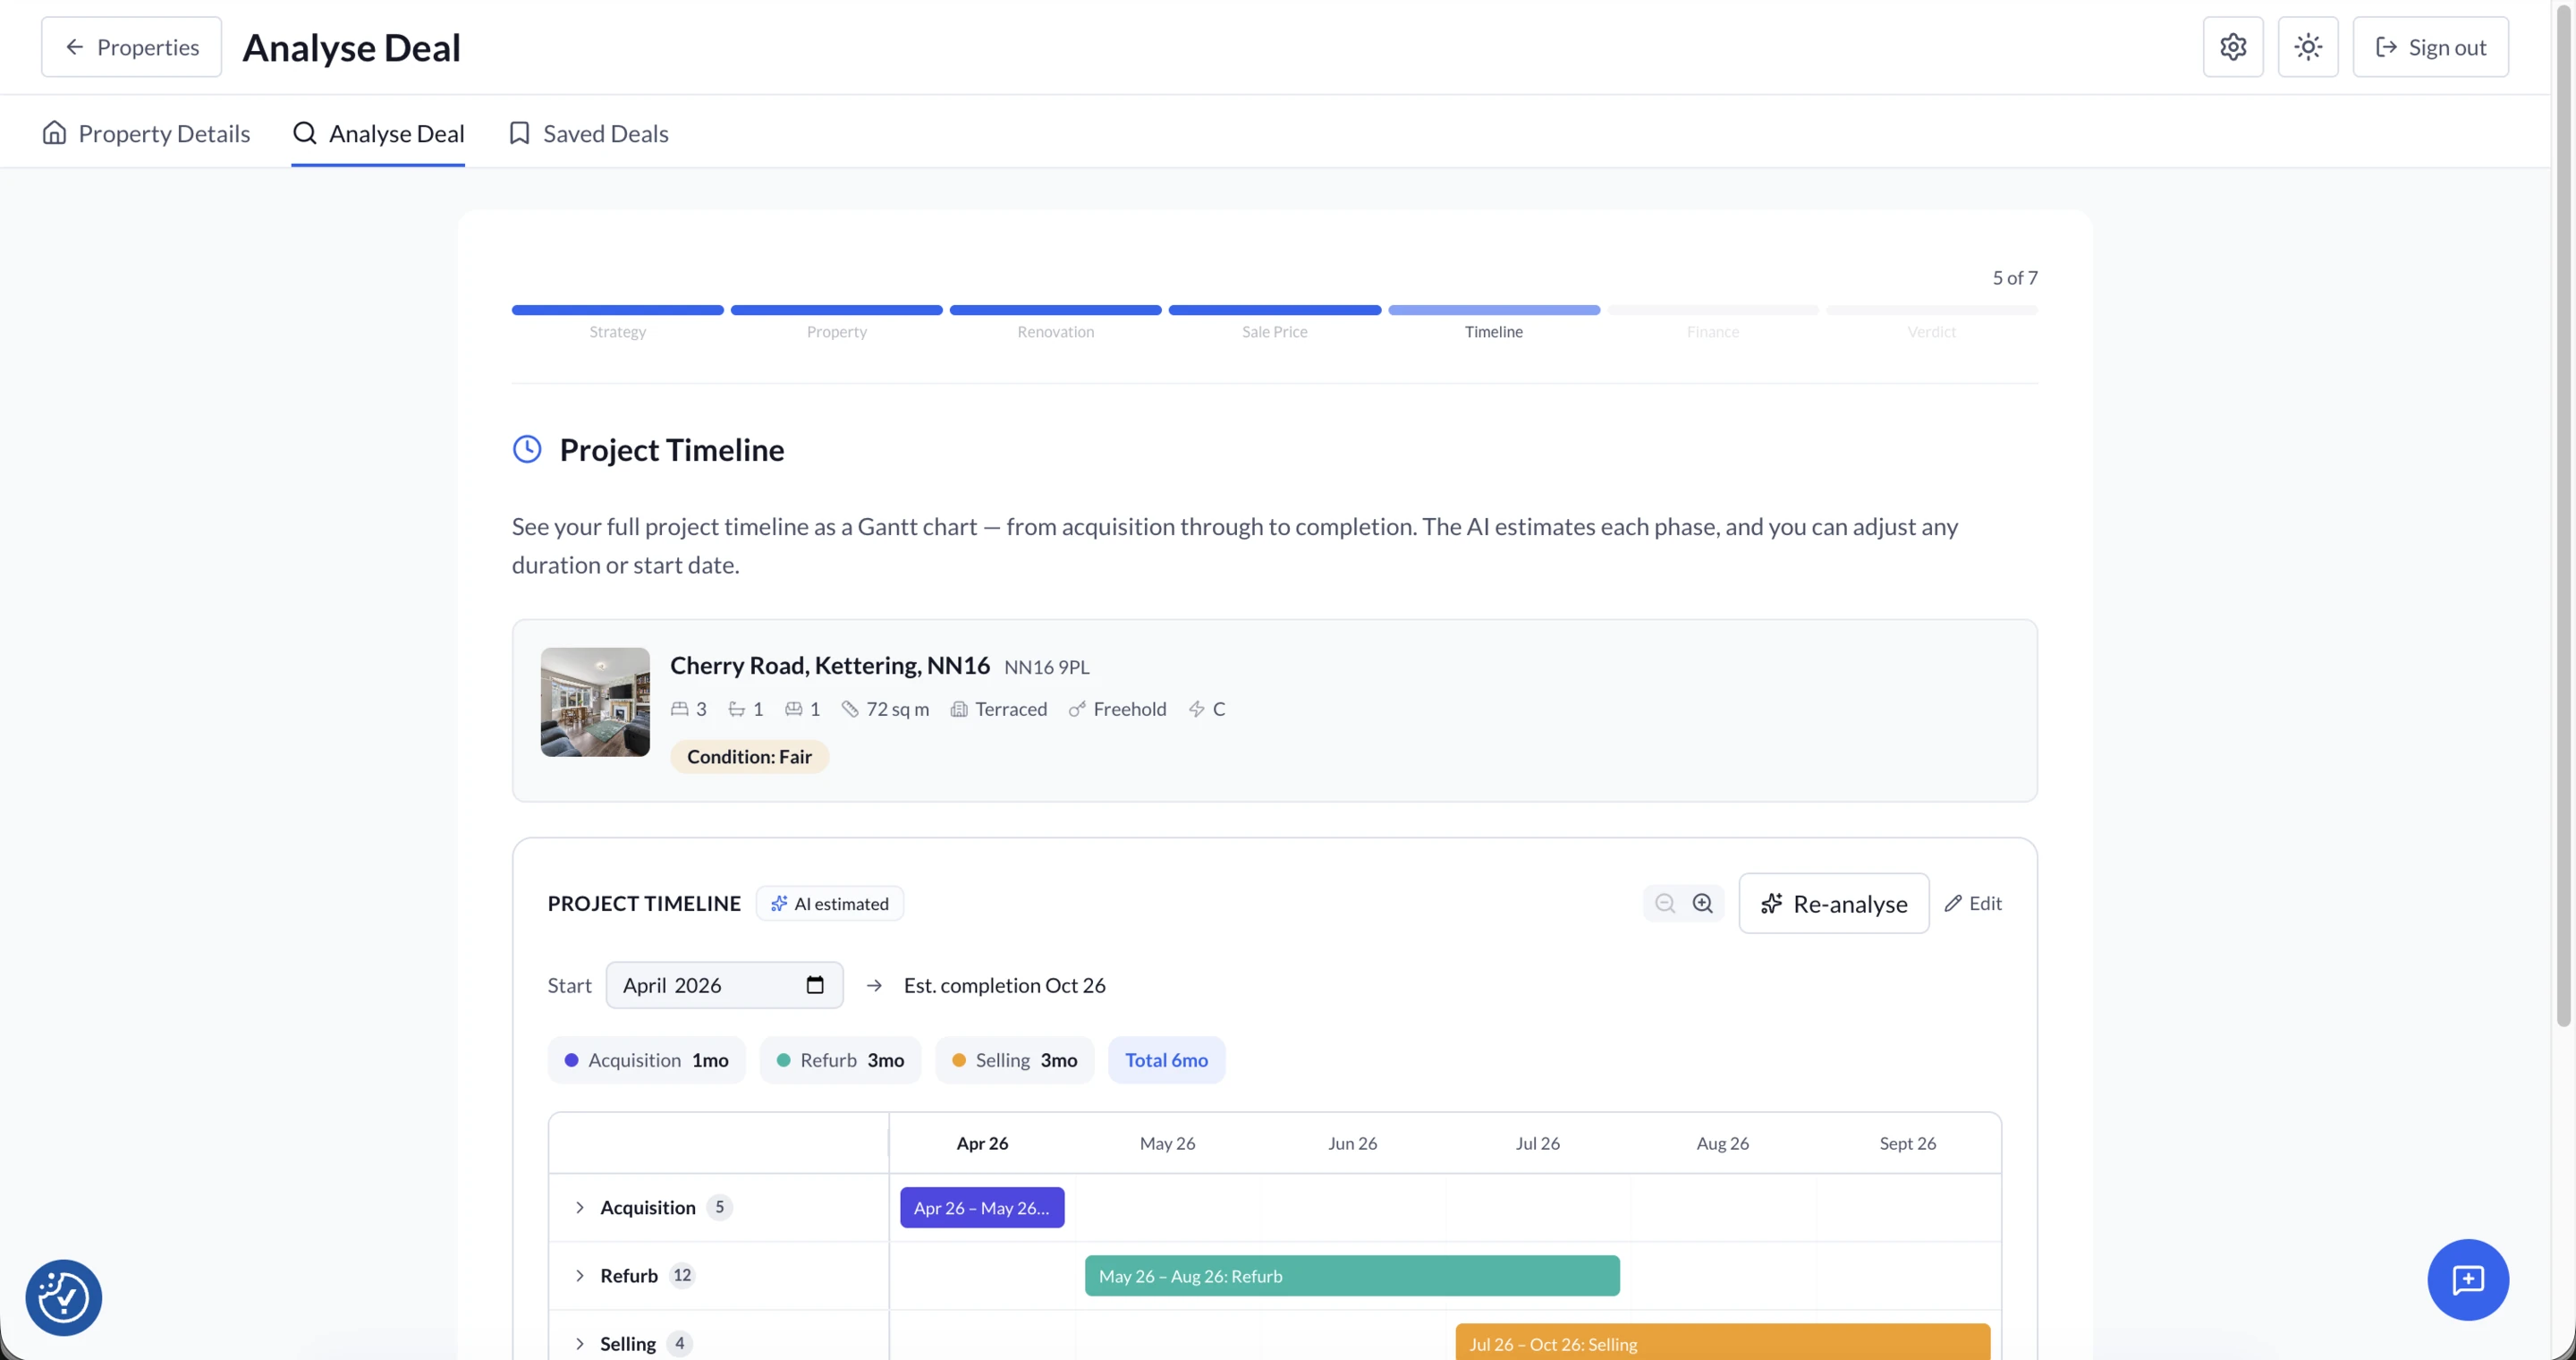Click the bathrooms icon showing 1
This screenshot has height=1360, width=2576.
click(736, 709)
